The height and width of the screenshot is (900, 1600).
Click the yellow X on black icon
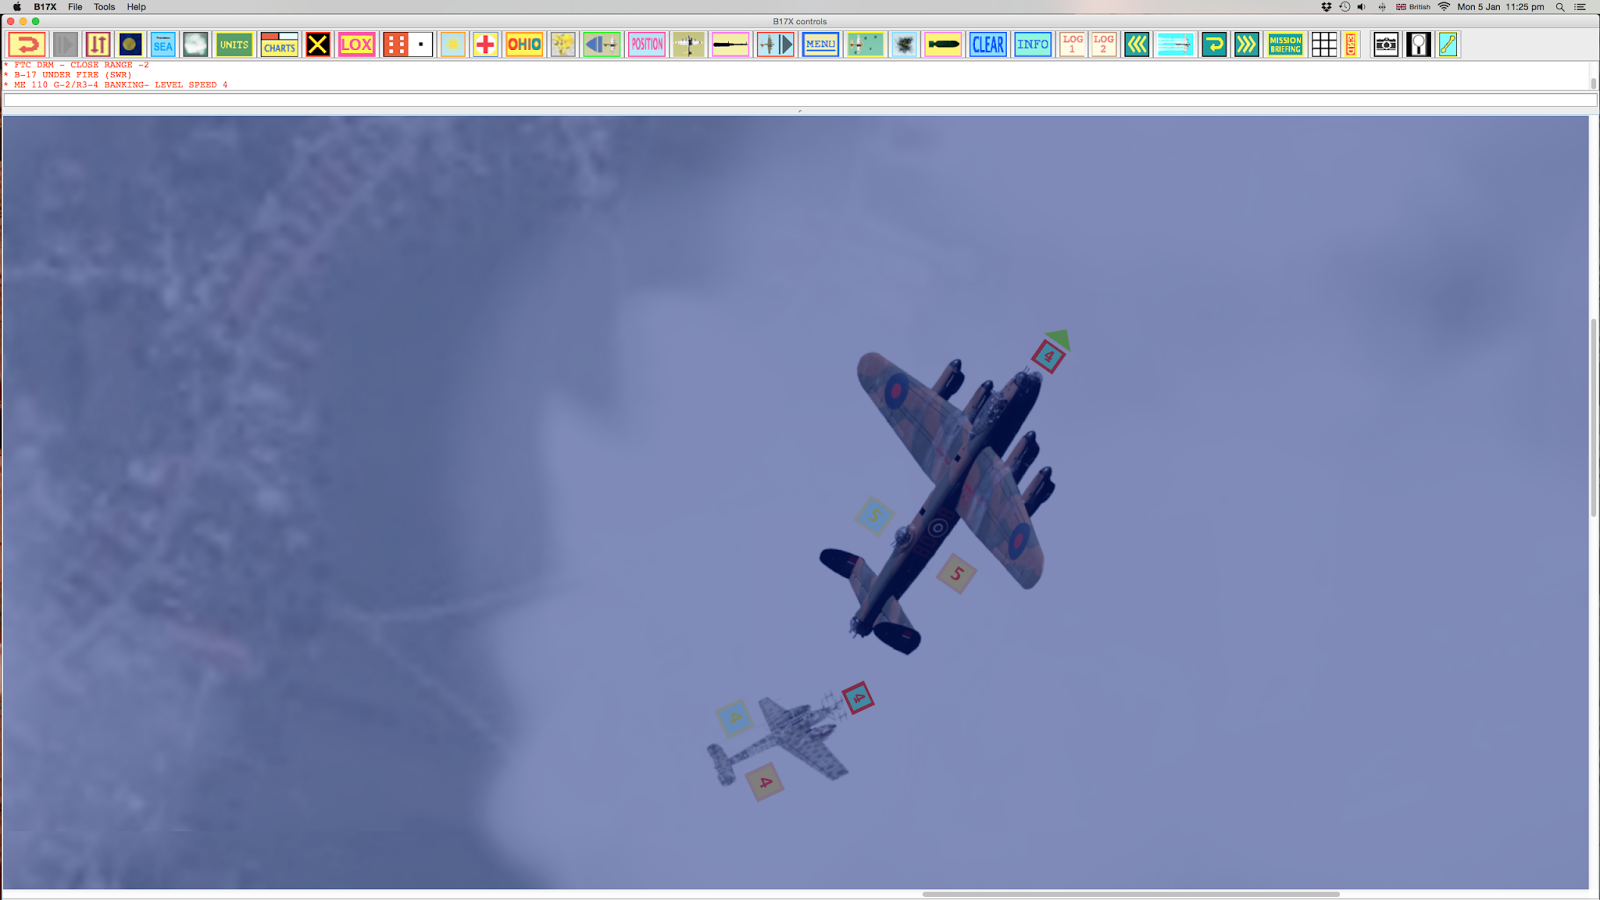[x=318, y=44]
